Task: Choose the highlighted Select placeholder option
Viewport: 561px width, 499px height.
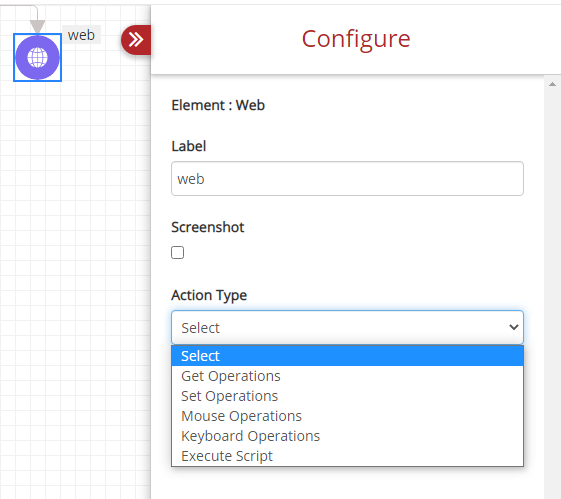Action: pos(347,356)
